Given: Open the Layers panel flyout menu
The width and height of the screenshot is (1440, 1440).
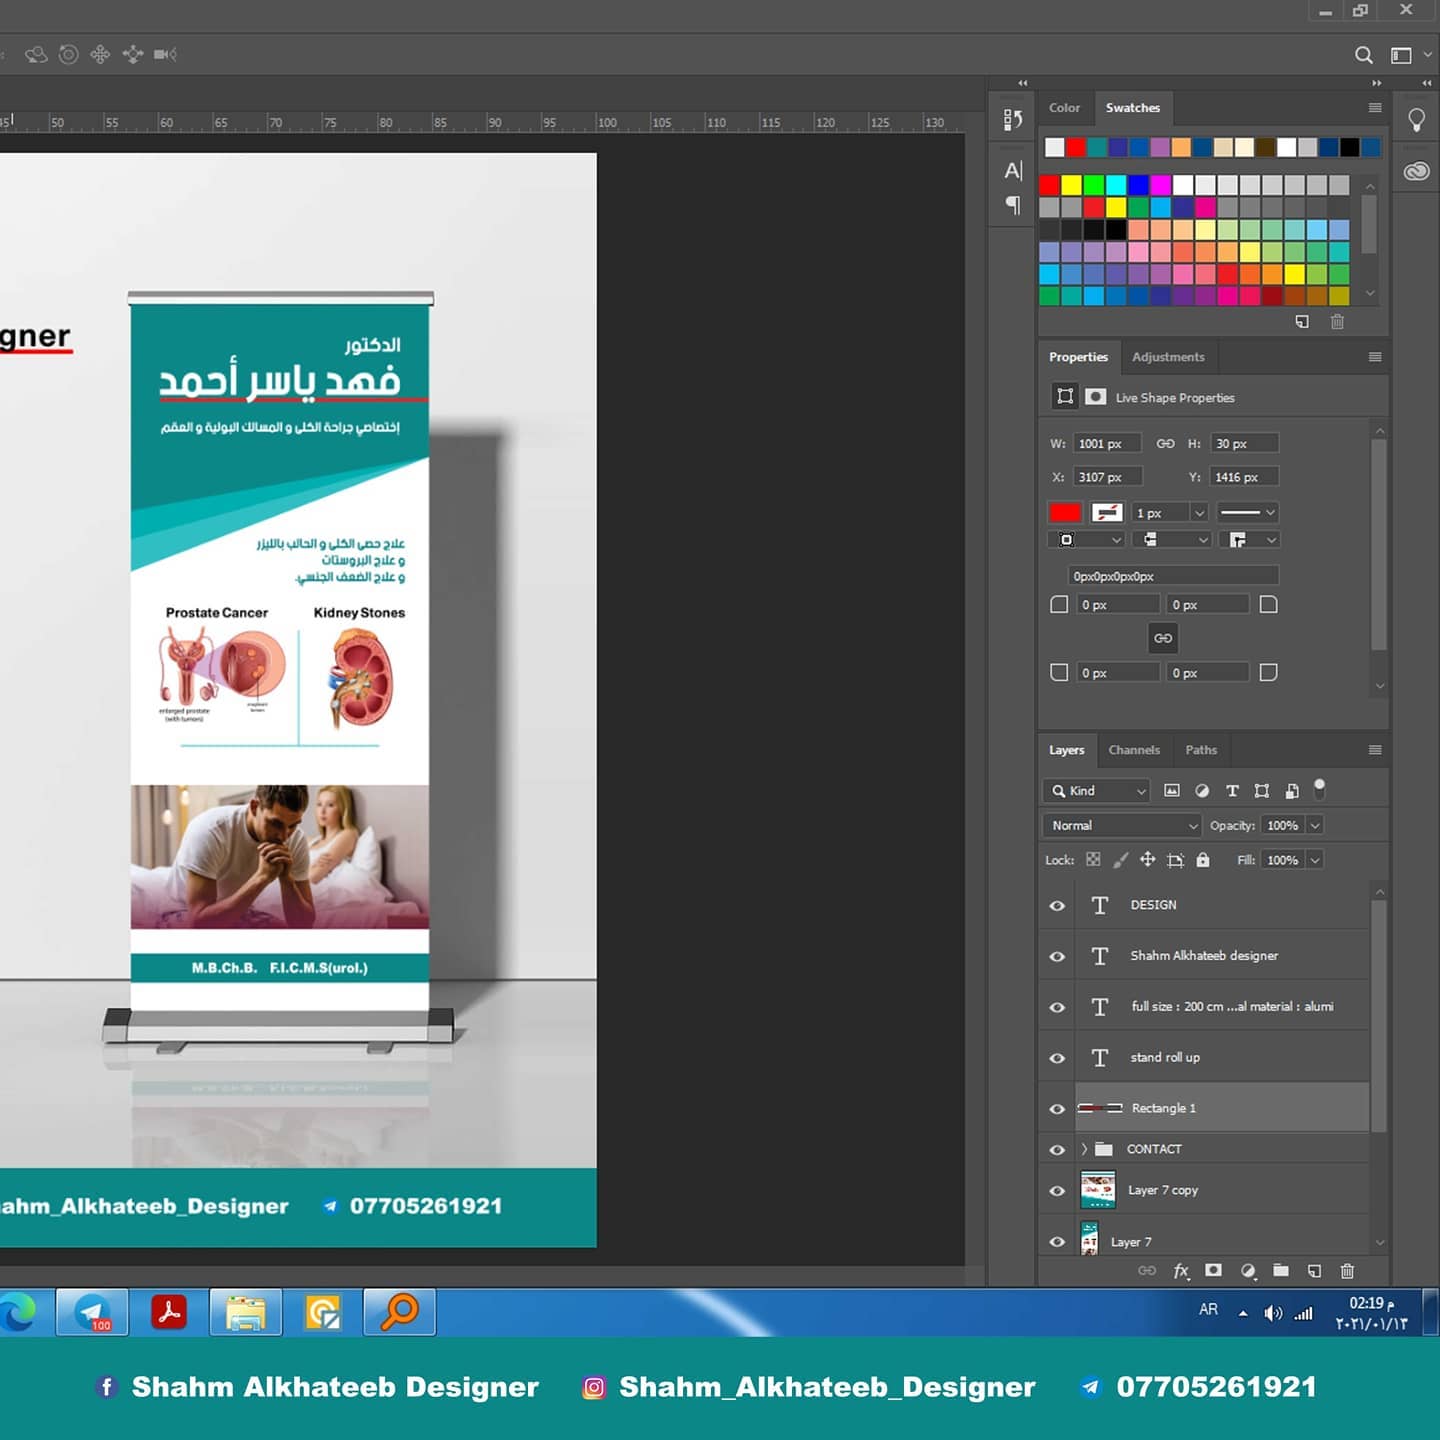Looking at the screenshot, I should [1375, 750].
